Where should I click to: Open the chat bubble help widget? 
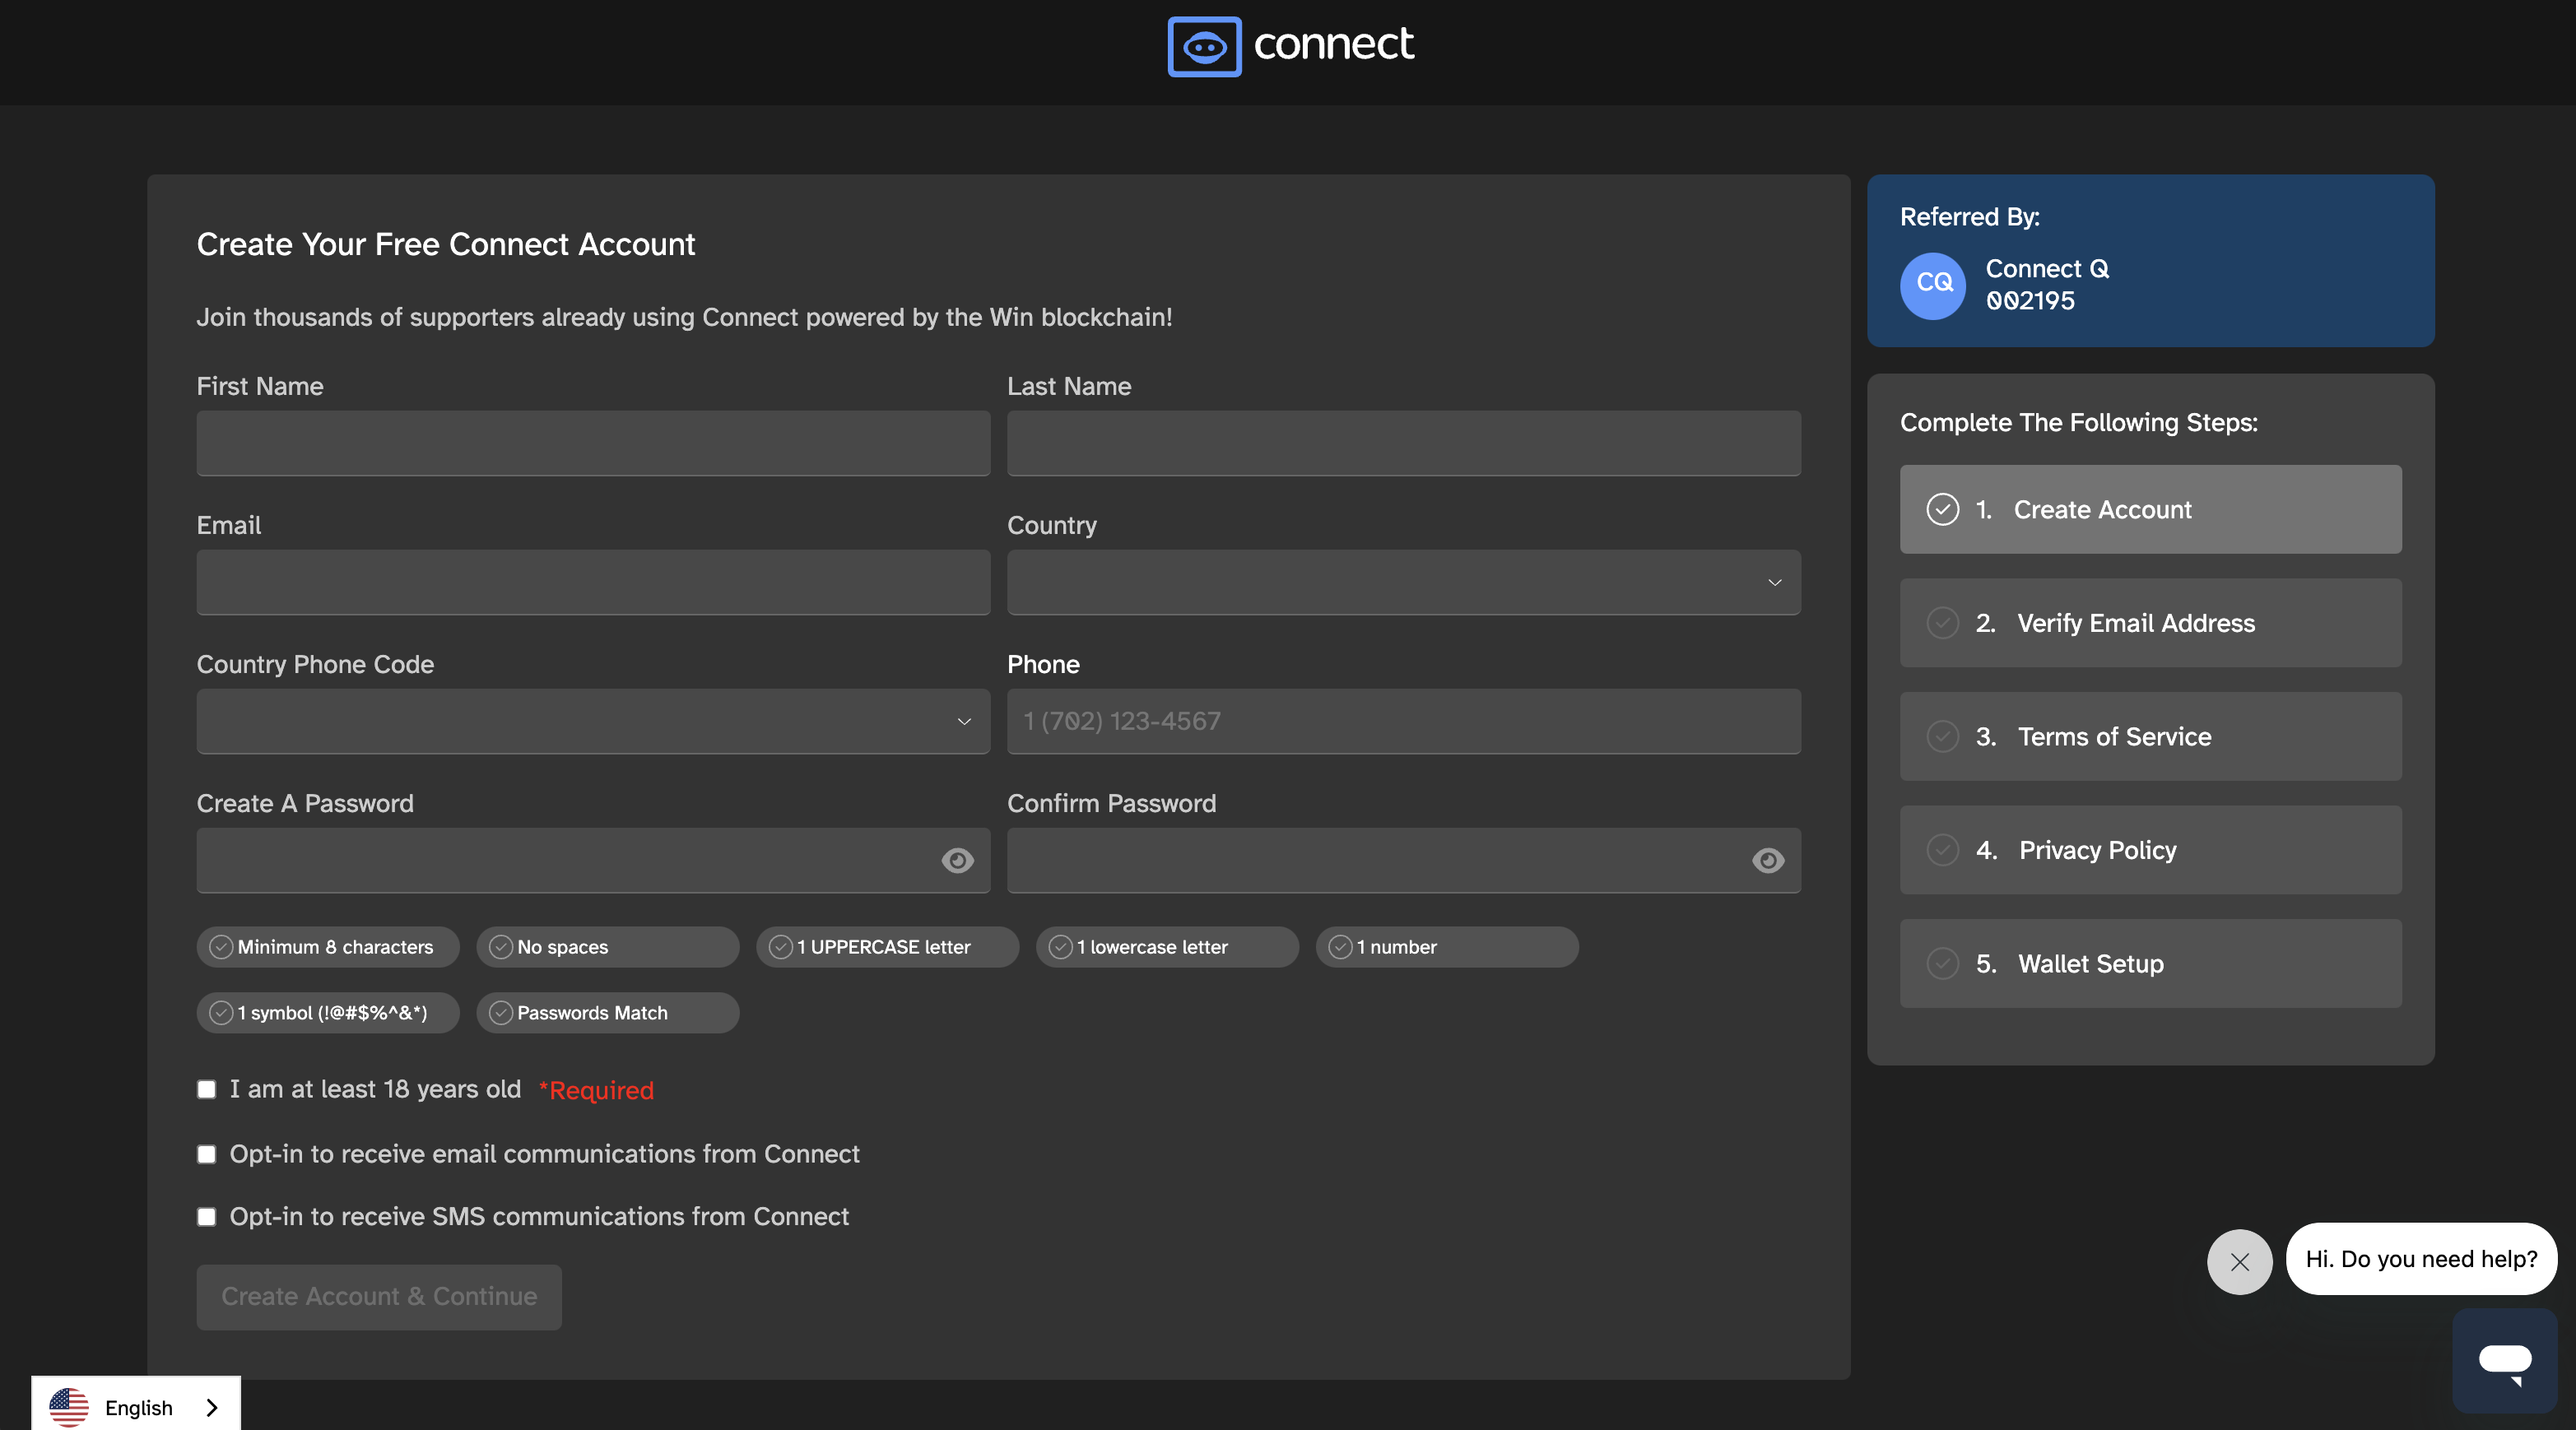pyautogui.click(x=2504, y=1361)
